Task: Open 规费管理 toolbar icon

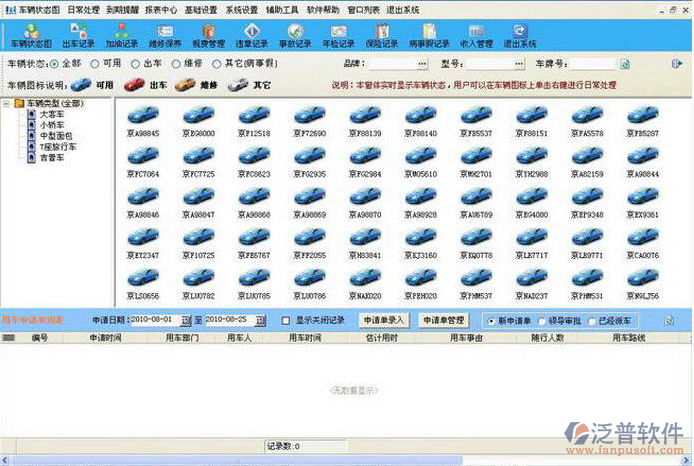Action: [208, 36]
